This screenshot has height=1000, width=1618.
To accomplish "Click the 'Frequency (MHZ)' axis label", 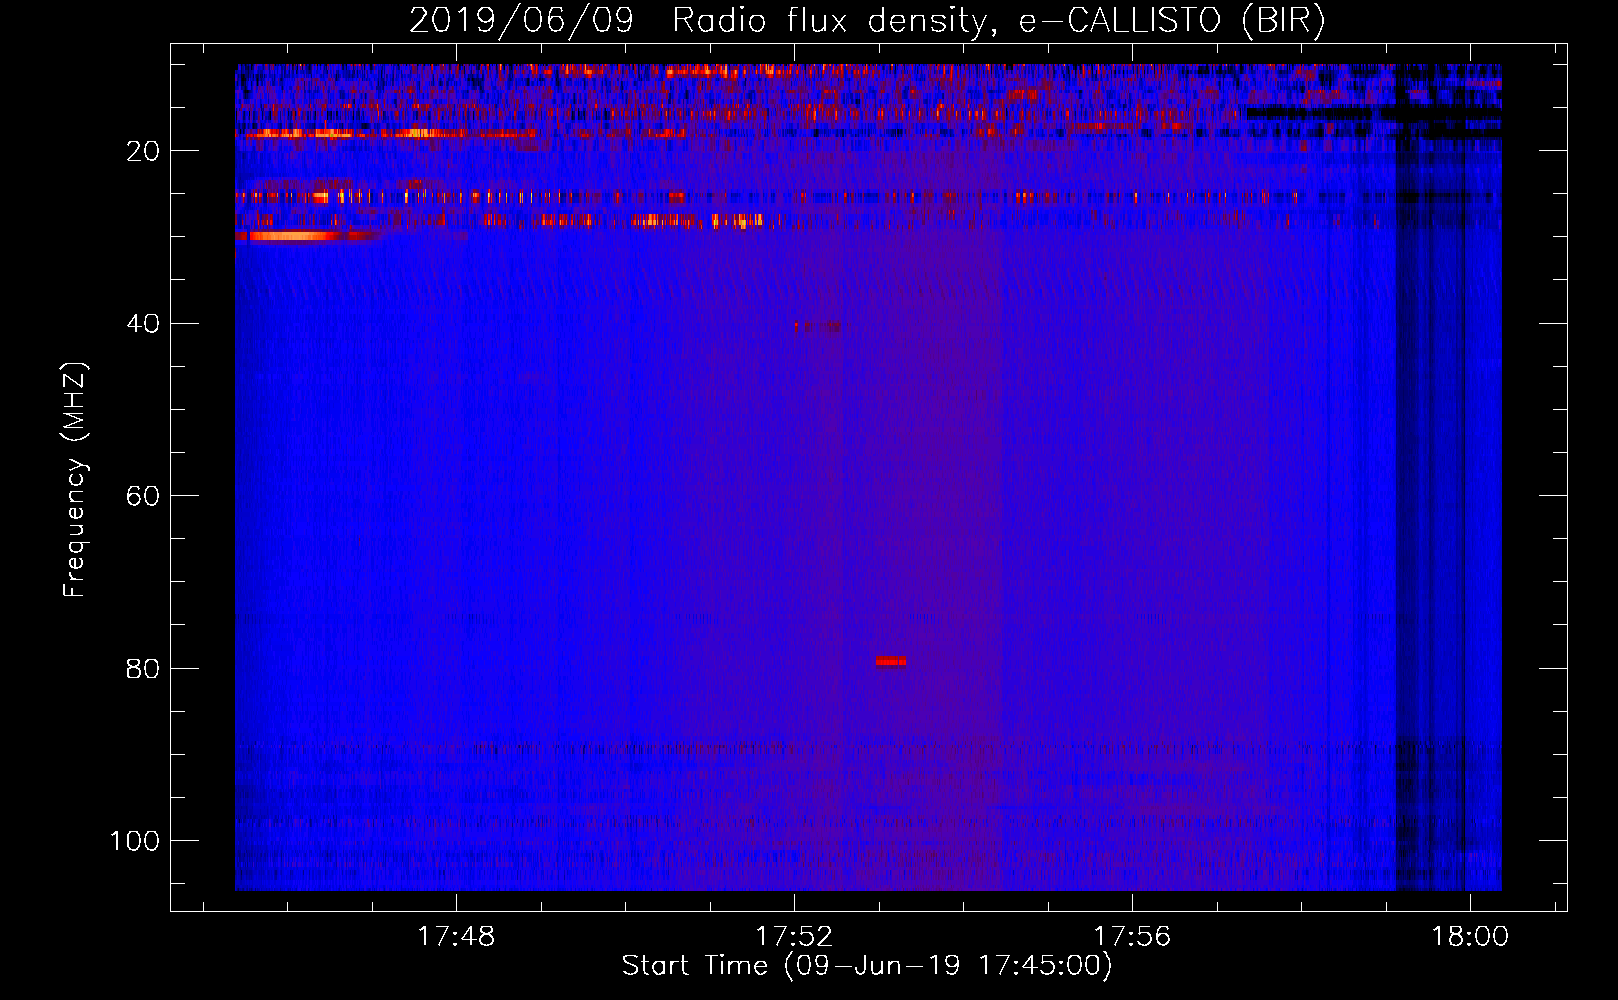I will (x=75, y=479).
